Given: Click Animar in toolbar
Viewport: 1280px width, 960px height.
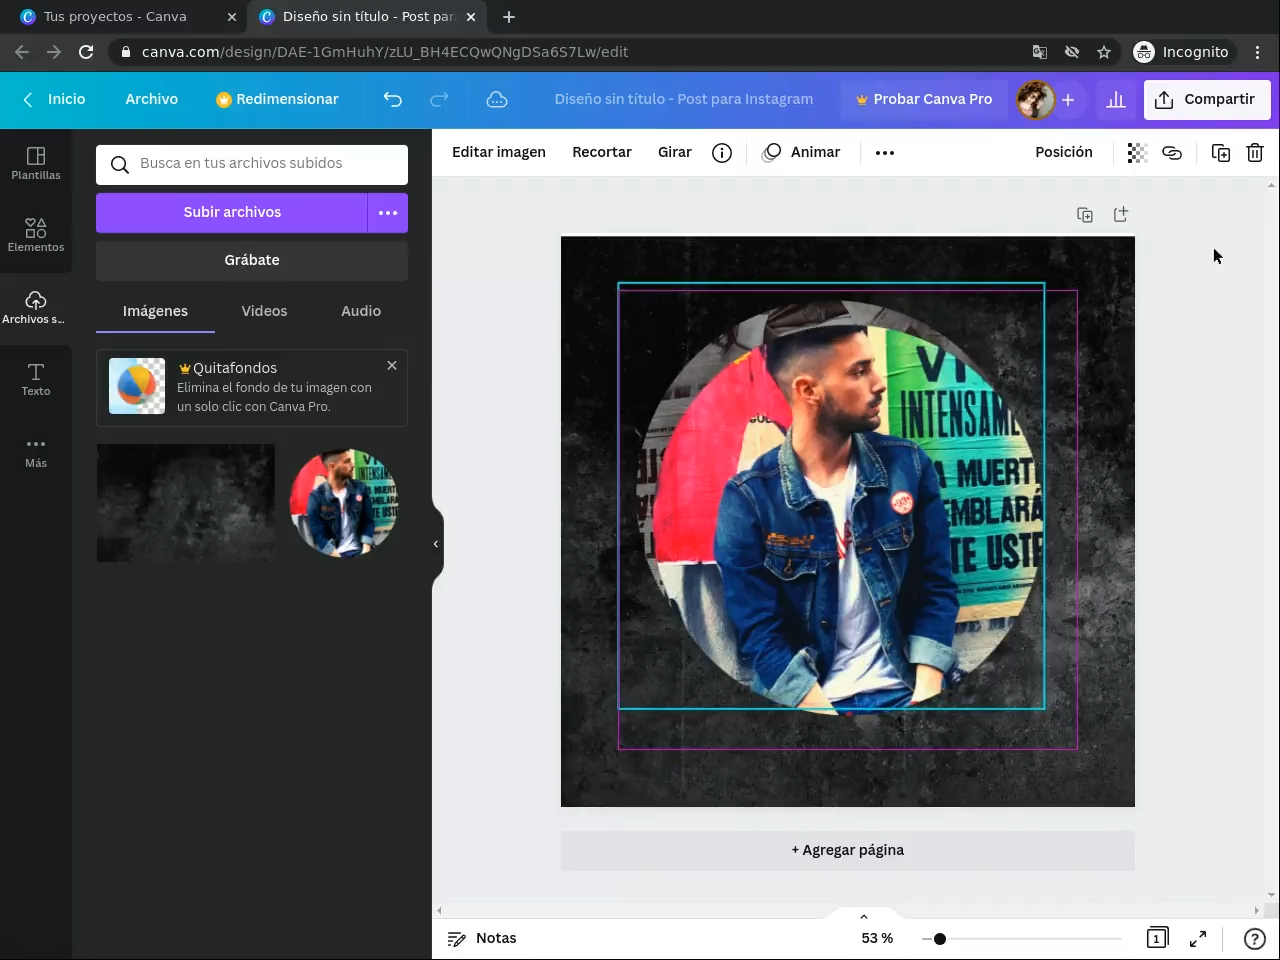Looking at the screenshot, I should [801, 152].
